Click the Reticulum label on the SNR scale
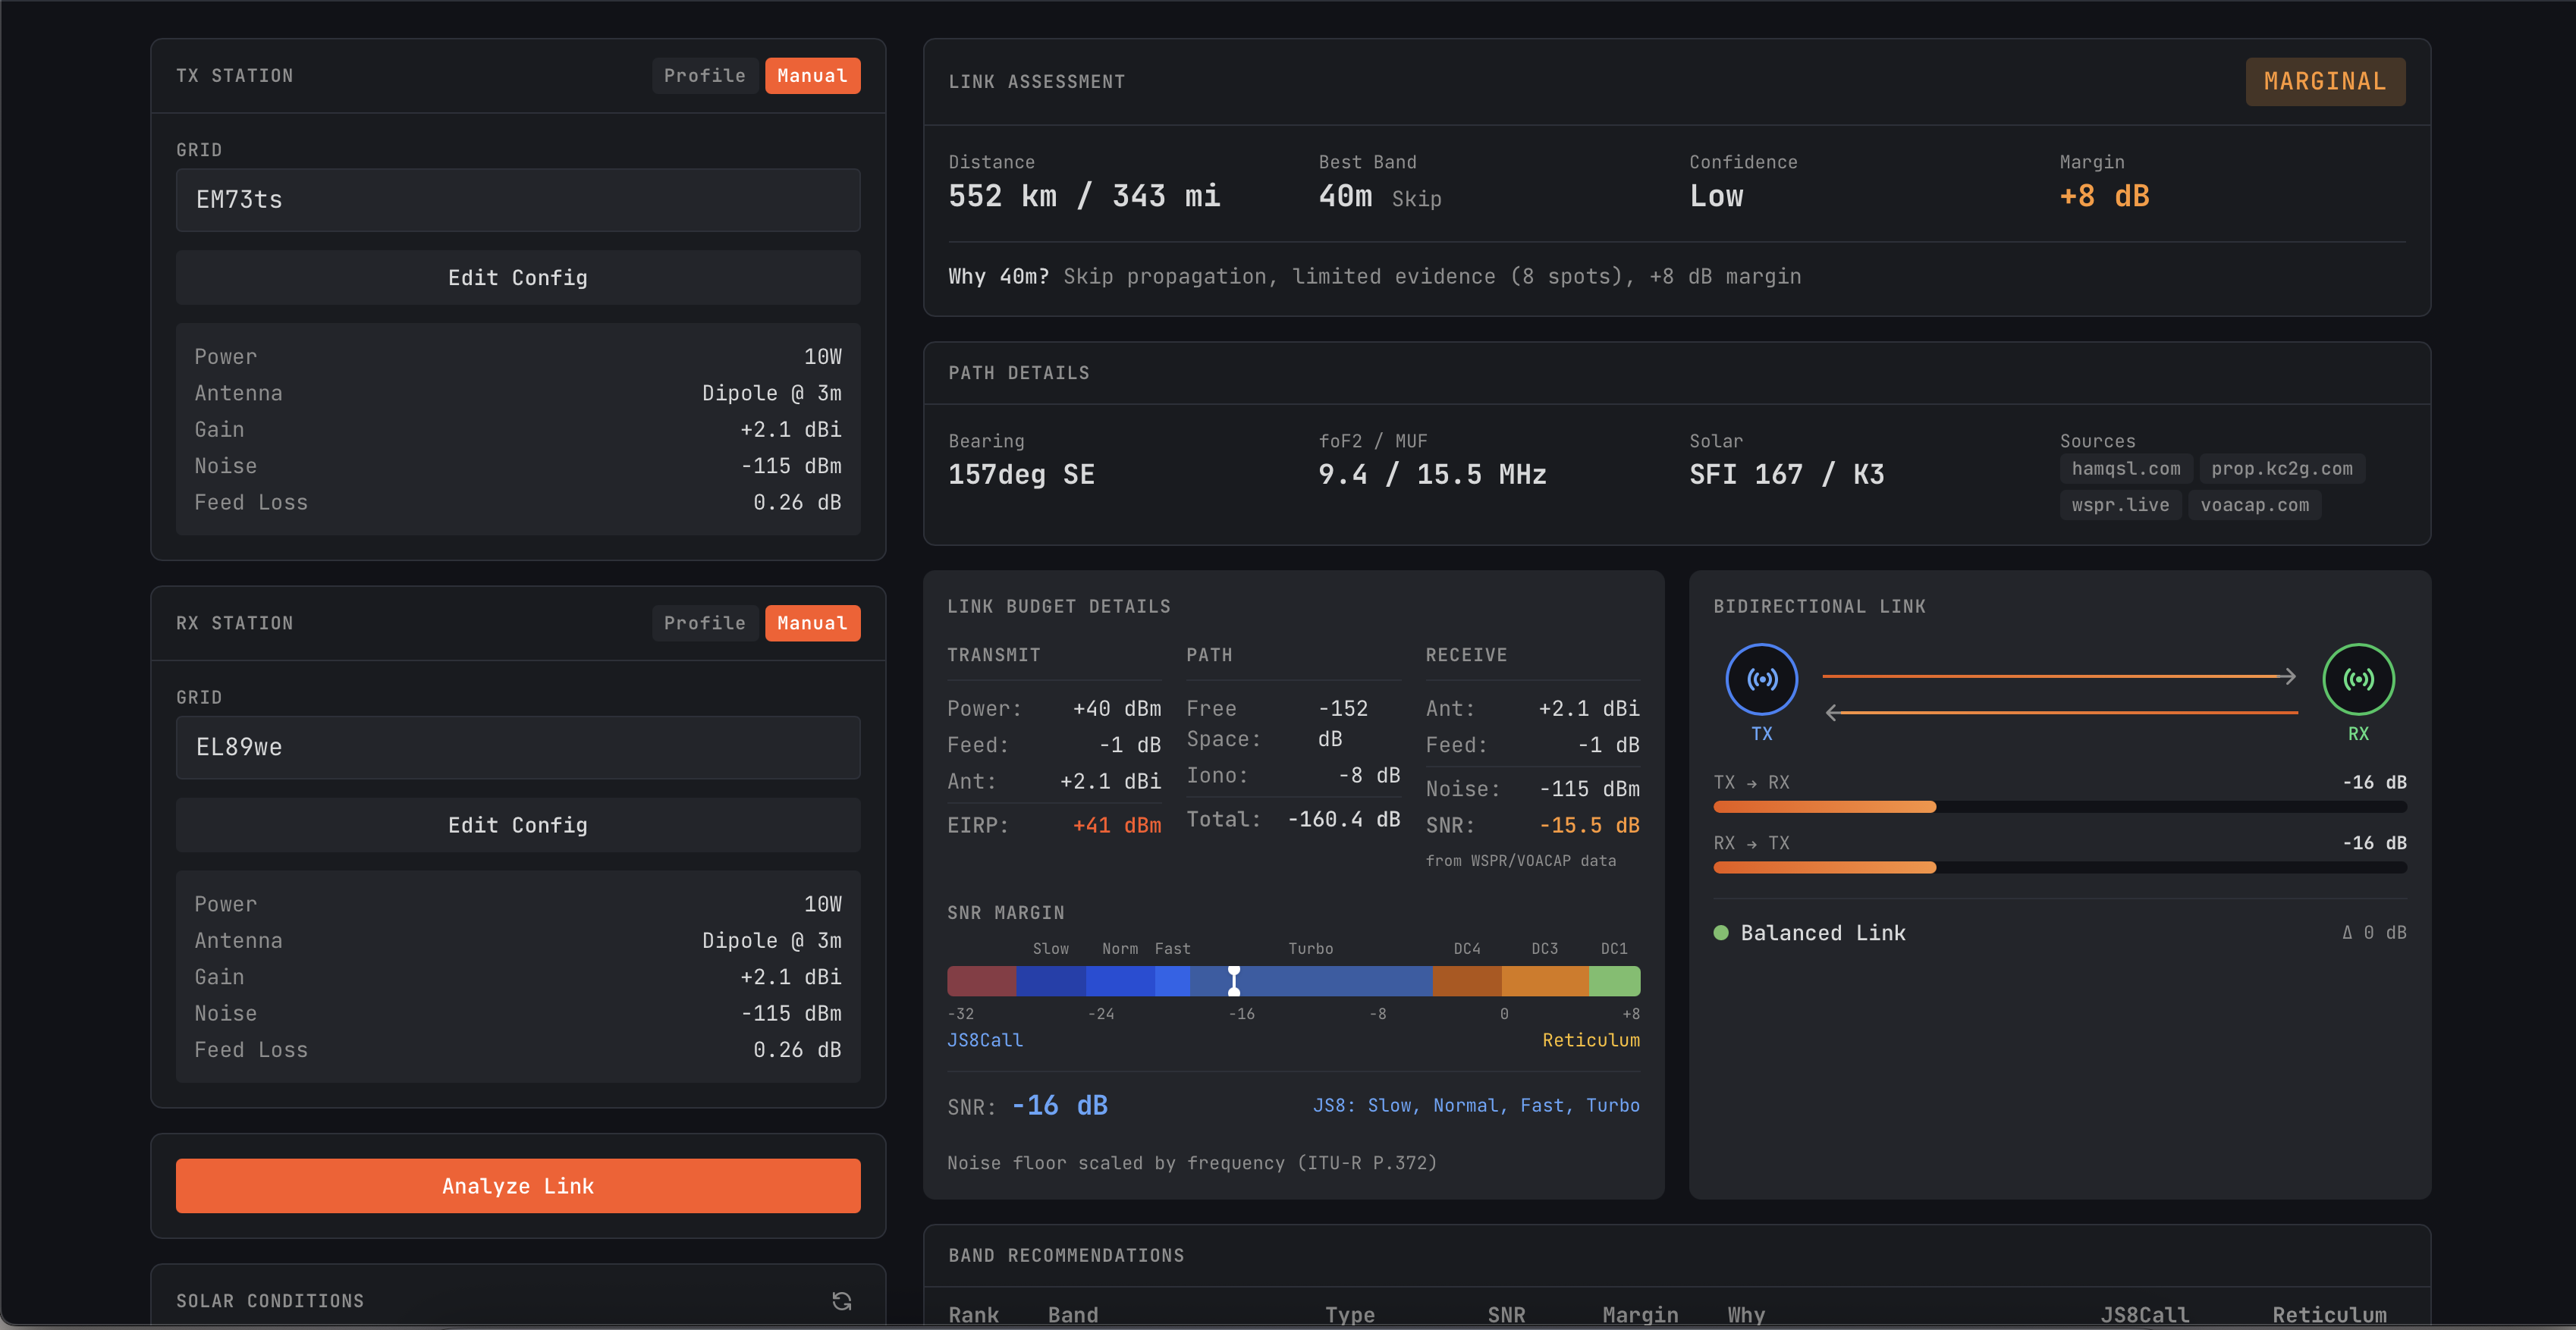This screenshot has height=1330, width=2576. pyautogui.click(x=1591, y=1040)
